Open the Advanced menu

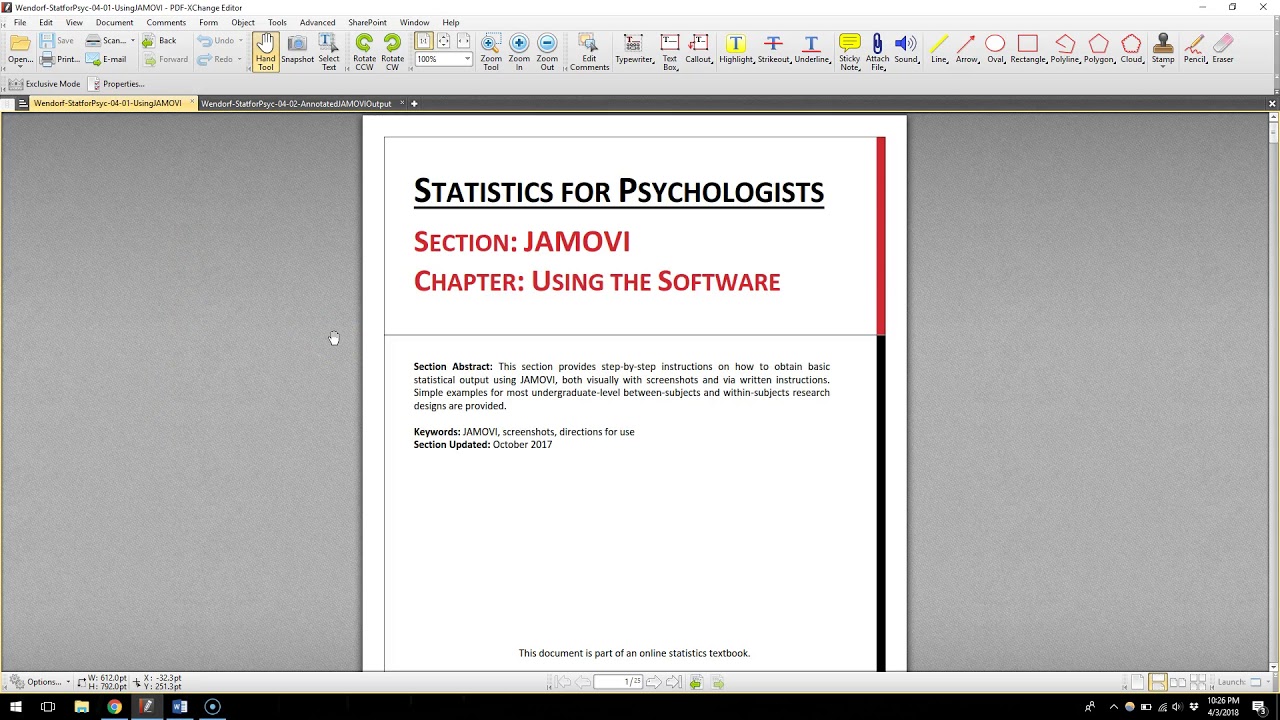coord(317,22)
